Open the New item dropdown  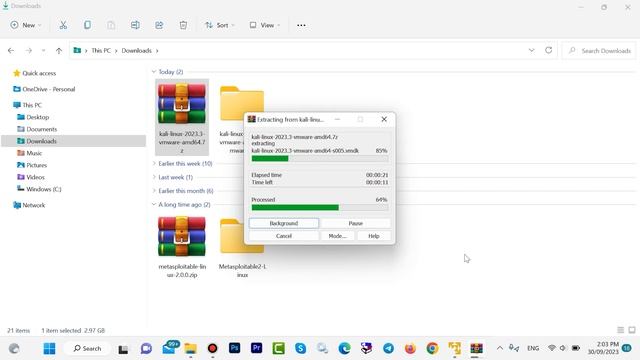pos(26,25)
